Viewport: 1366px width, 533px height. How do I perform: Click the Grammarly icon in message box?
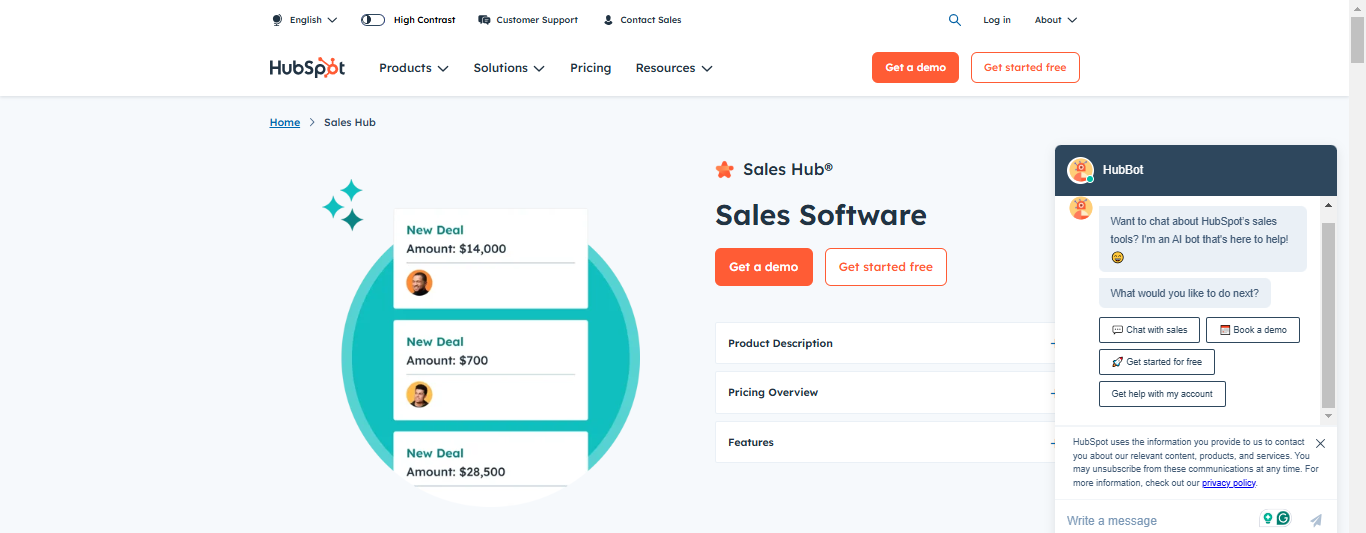point(1283,518)
